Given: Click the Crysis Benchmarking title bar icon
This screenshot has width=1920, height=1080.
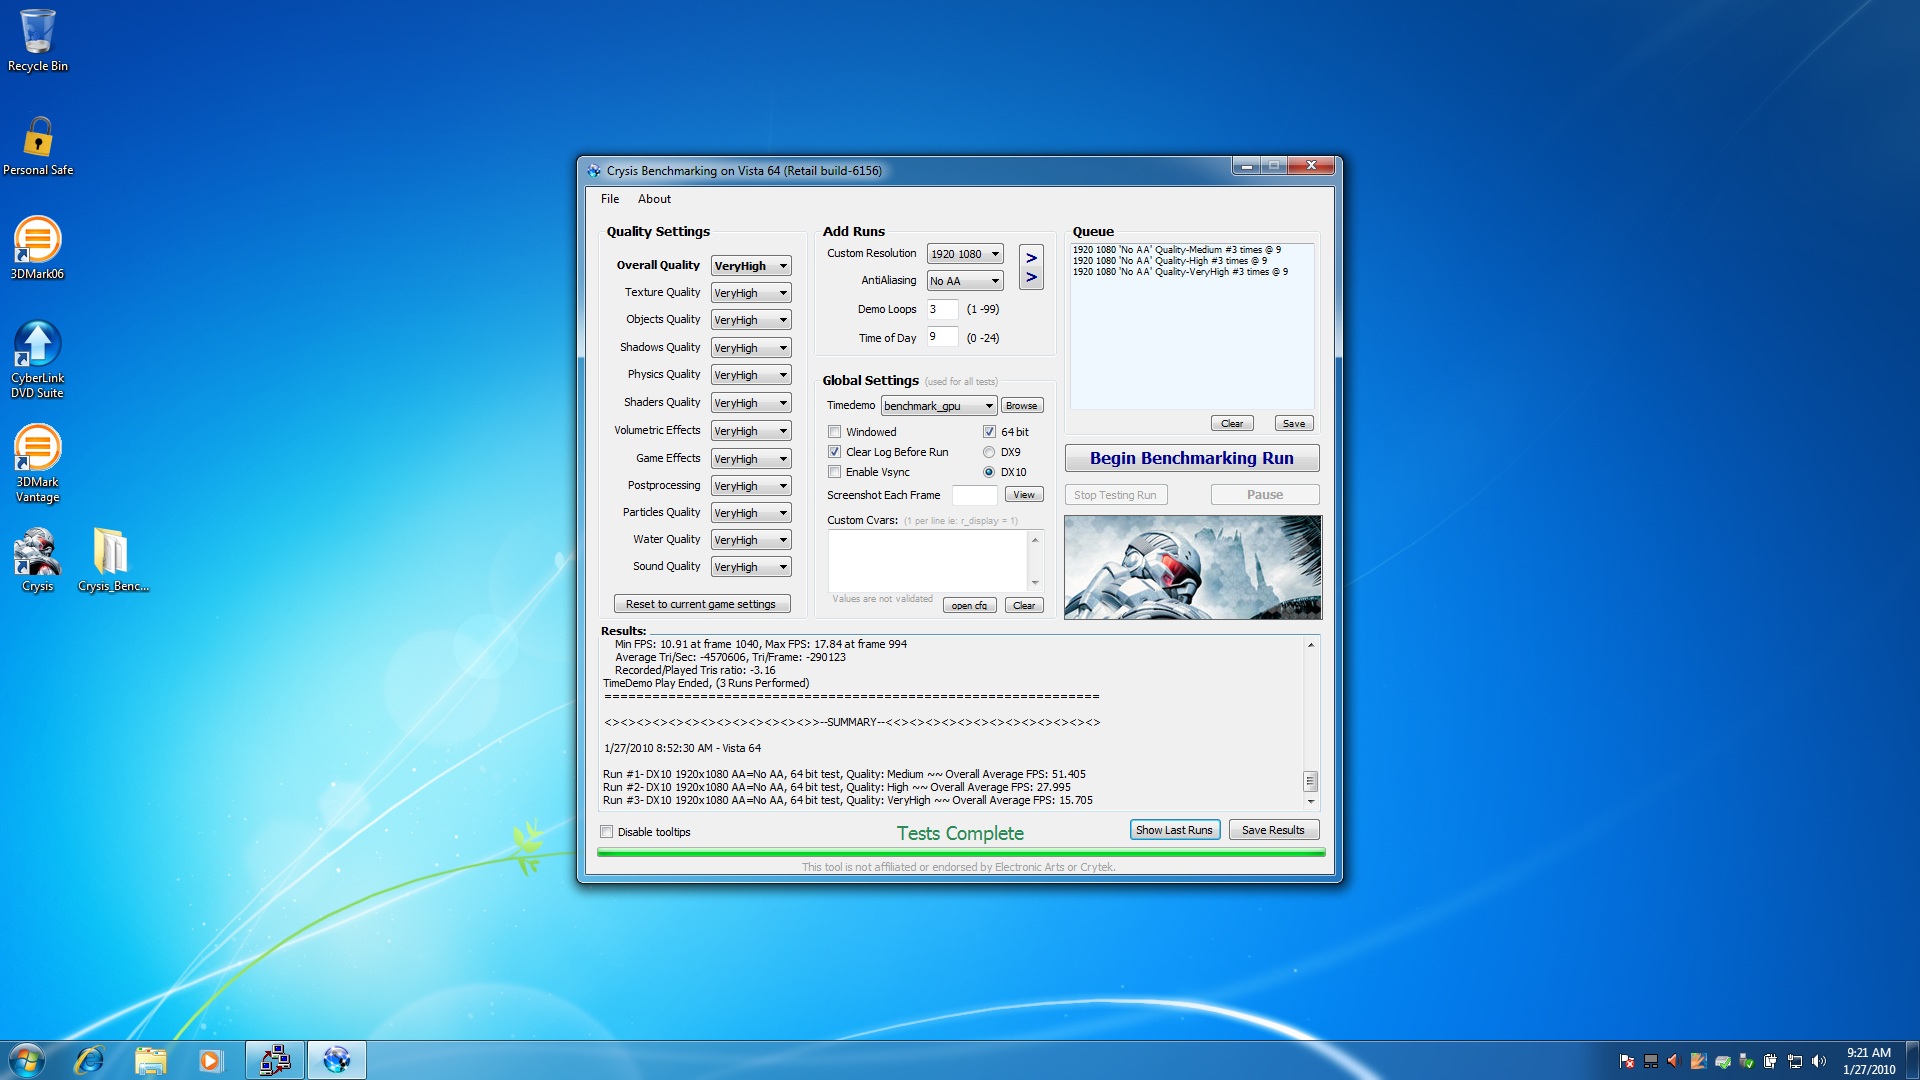Looking at the screenshot, I should (594, 171).
